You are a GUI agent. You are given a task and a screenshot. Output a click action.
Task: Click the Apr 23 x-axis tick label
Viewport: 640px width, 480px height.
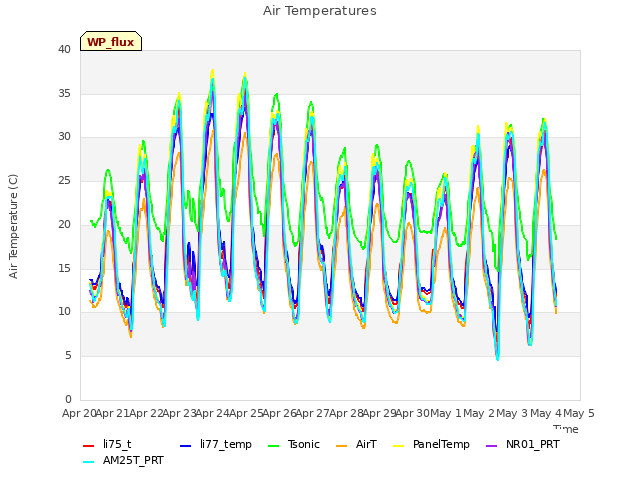pos(180,413)
